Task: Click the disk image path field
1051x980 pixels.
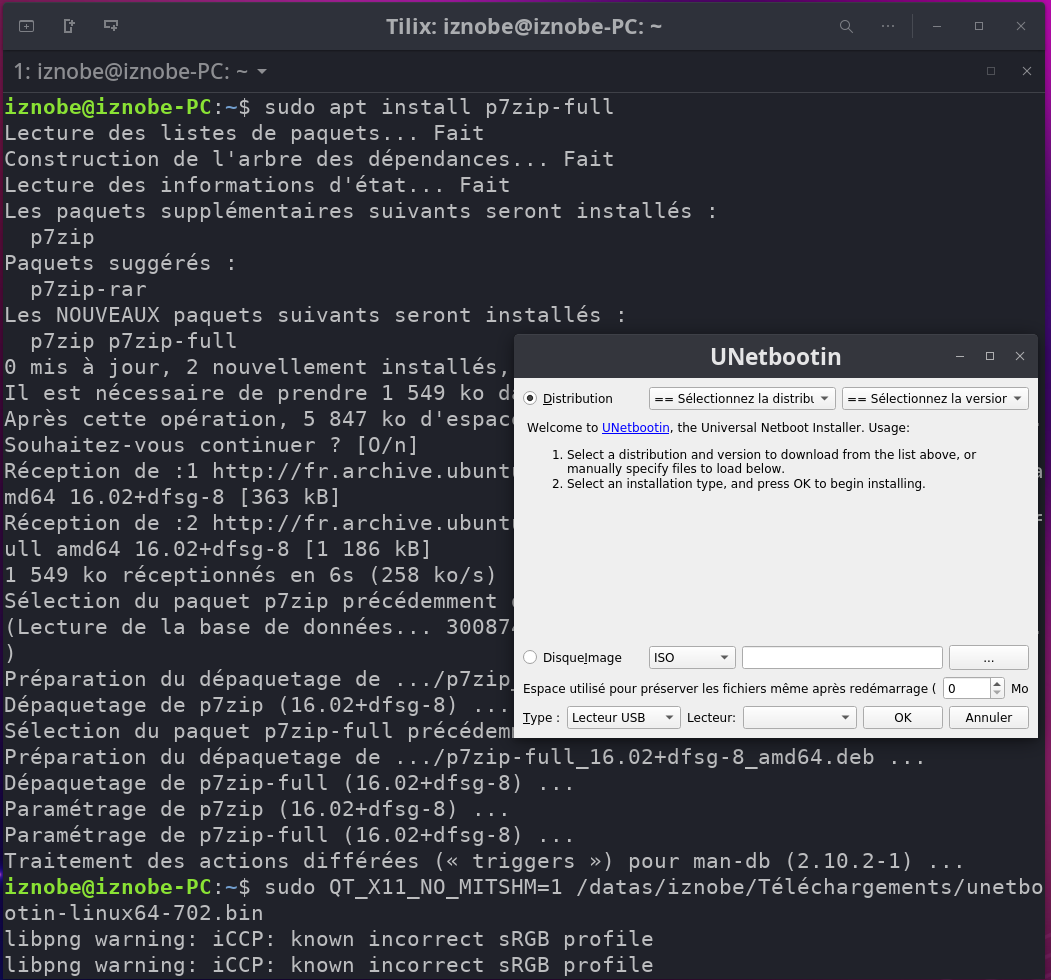Action: (x=842, y=658)
